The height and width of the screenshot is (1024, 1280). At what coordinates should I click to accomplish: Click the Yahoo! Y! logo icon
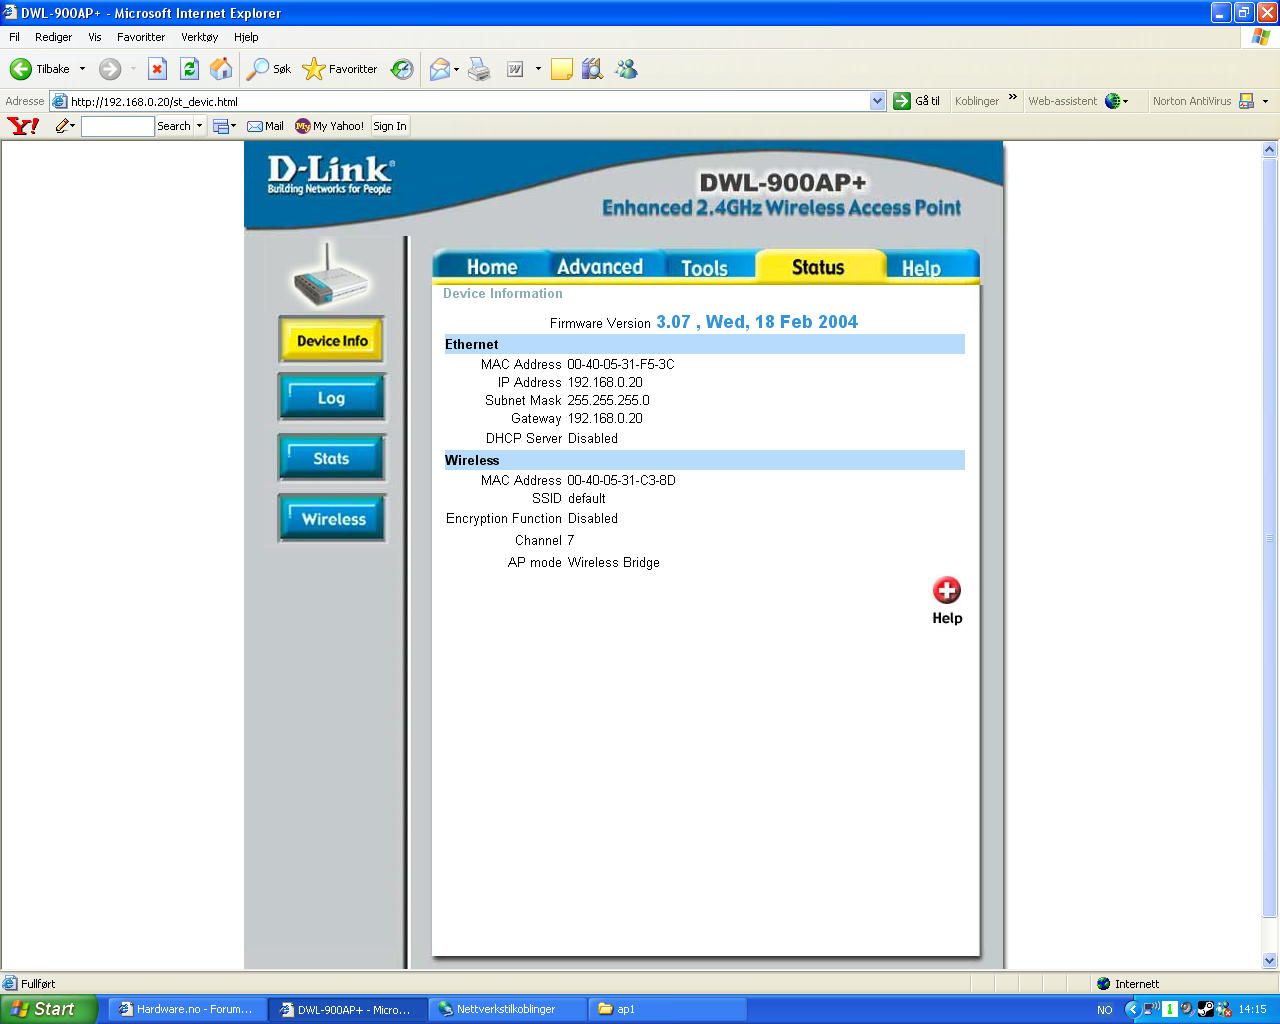click(23, 126)
